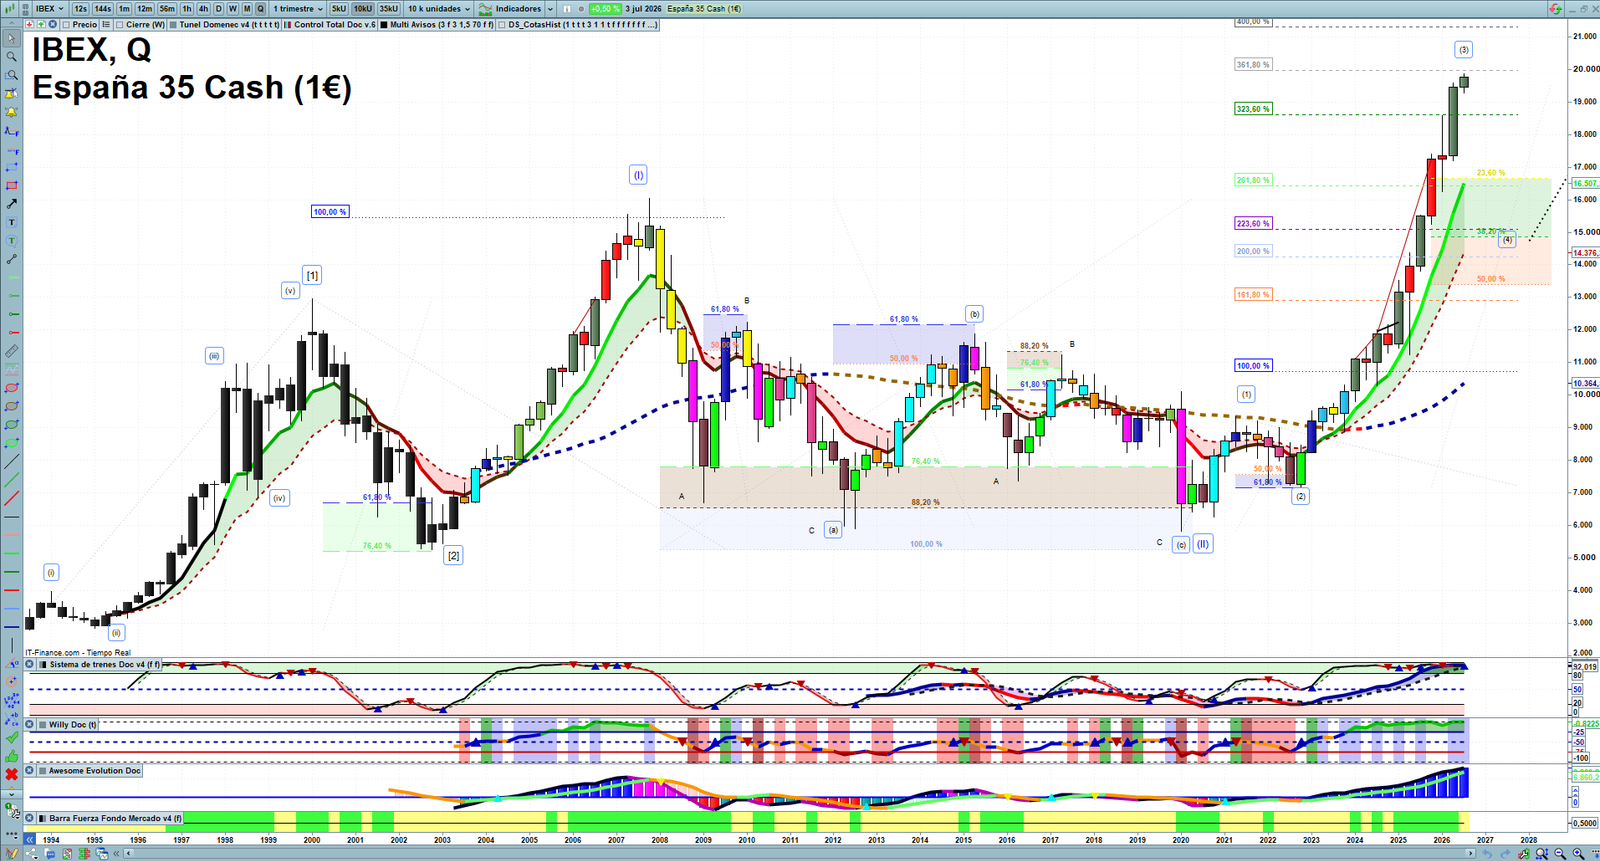Select the zoom-area rectangle tool
Viewport: 1600px width, 861px height.
(x=12, y=75)
